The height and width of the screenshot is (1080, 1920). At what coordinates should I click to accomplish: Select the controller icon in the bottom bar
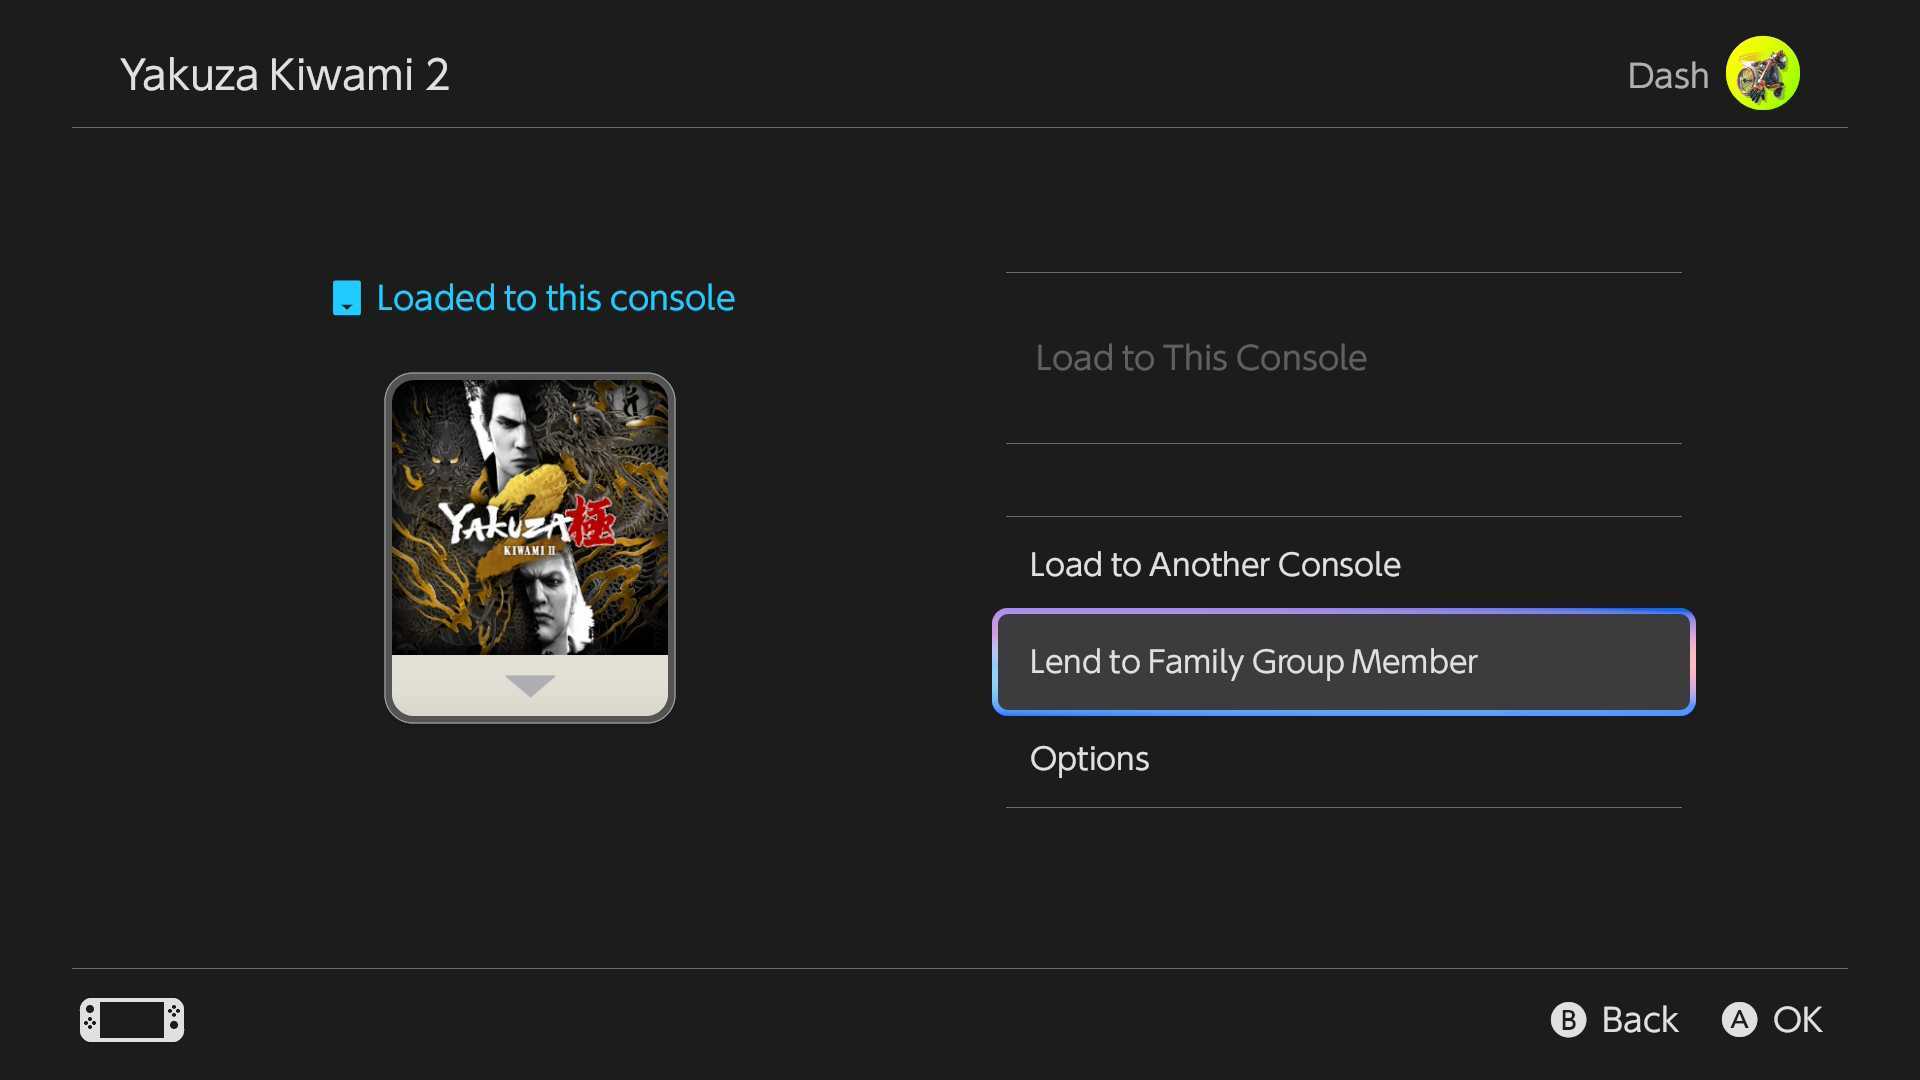click(x=131, y=1020)
